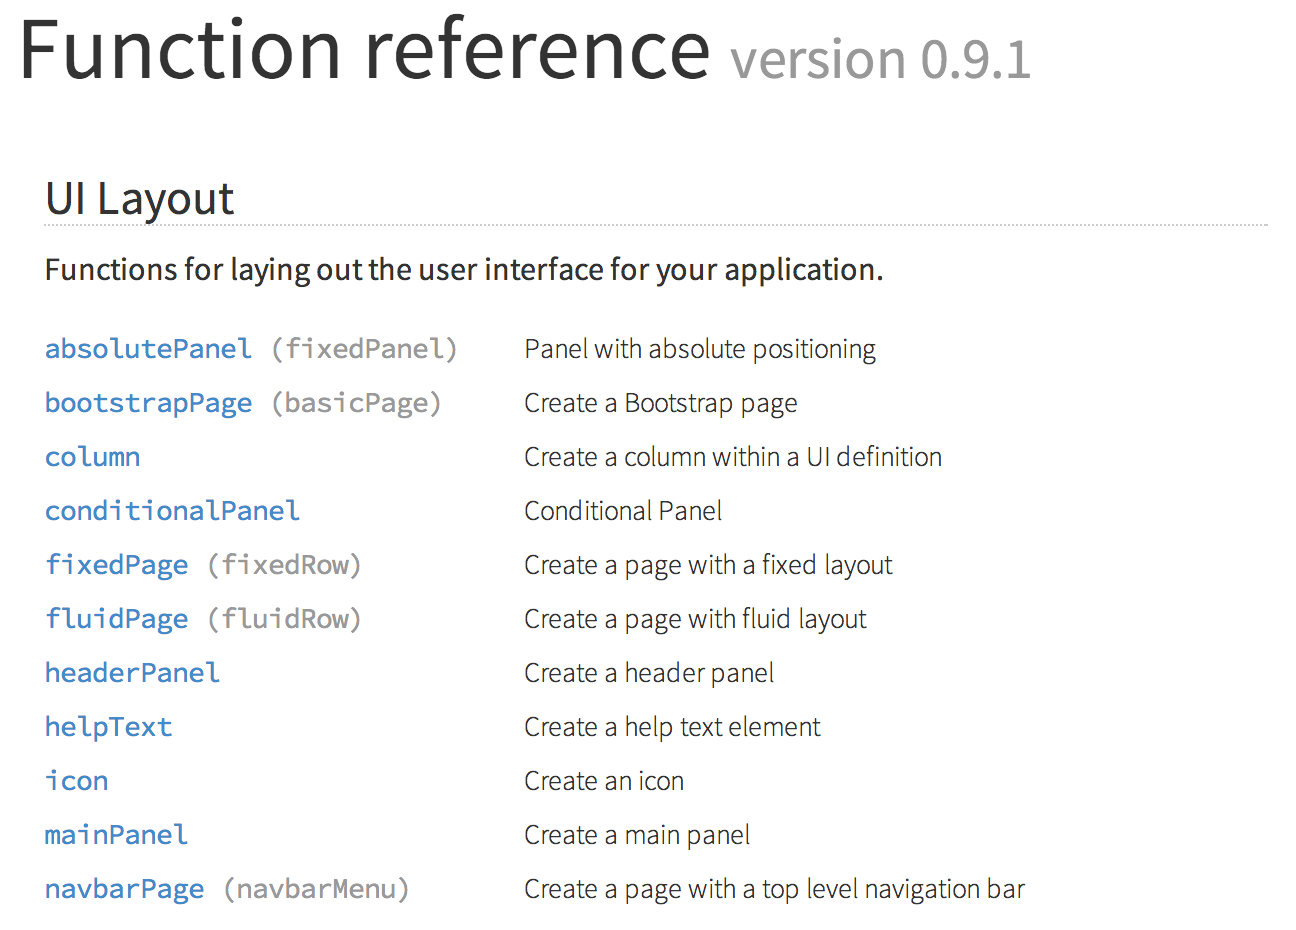This screenshot has height=930, width=1296.
Task: Select the fixedPage function link
Action: pos(116,565)
